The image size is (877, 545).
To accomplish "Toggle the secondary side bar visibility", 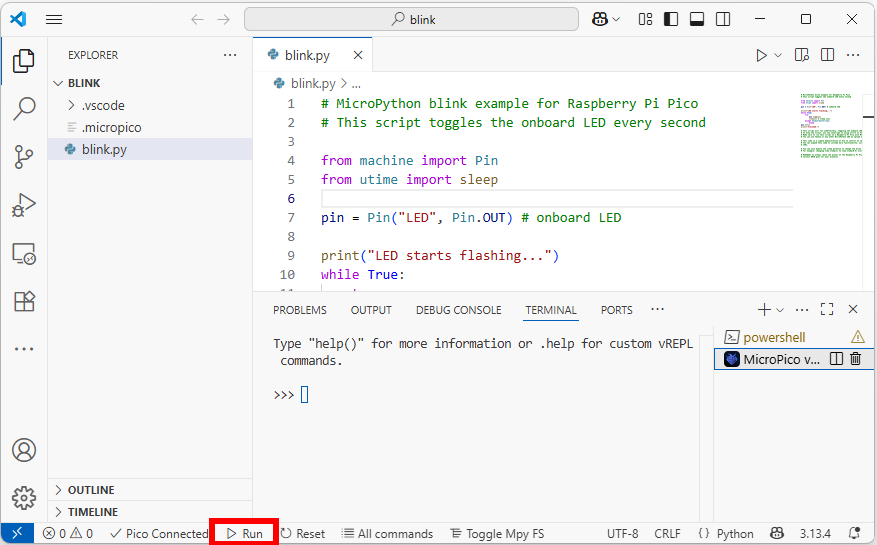I will click(x=723, y=20).
